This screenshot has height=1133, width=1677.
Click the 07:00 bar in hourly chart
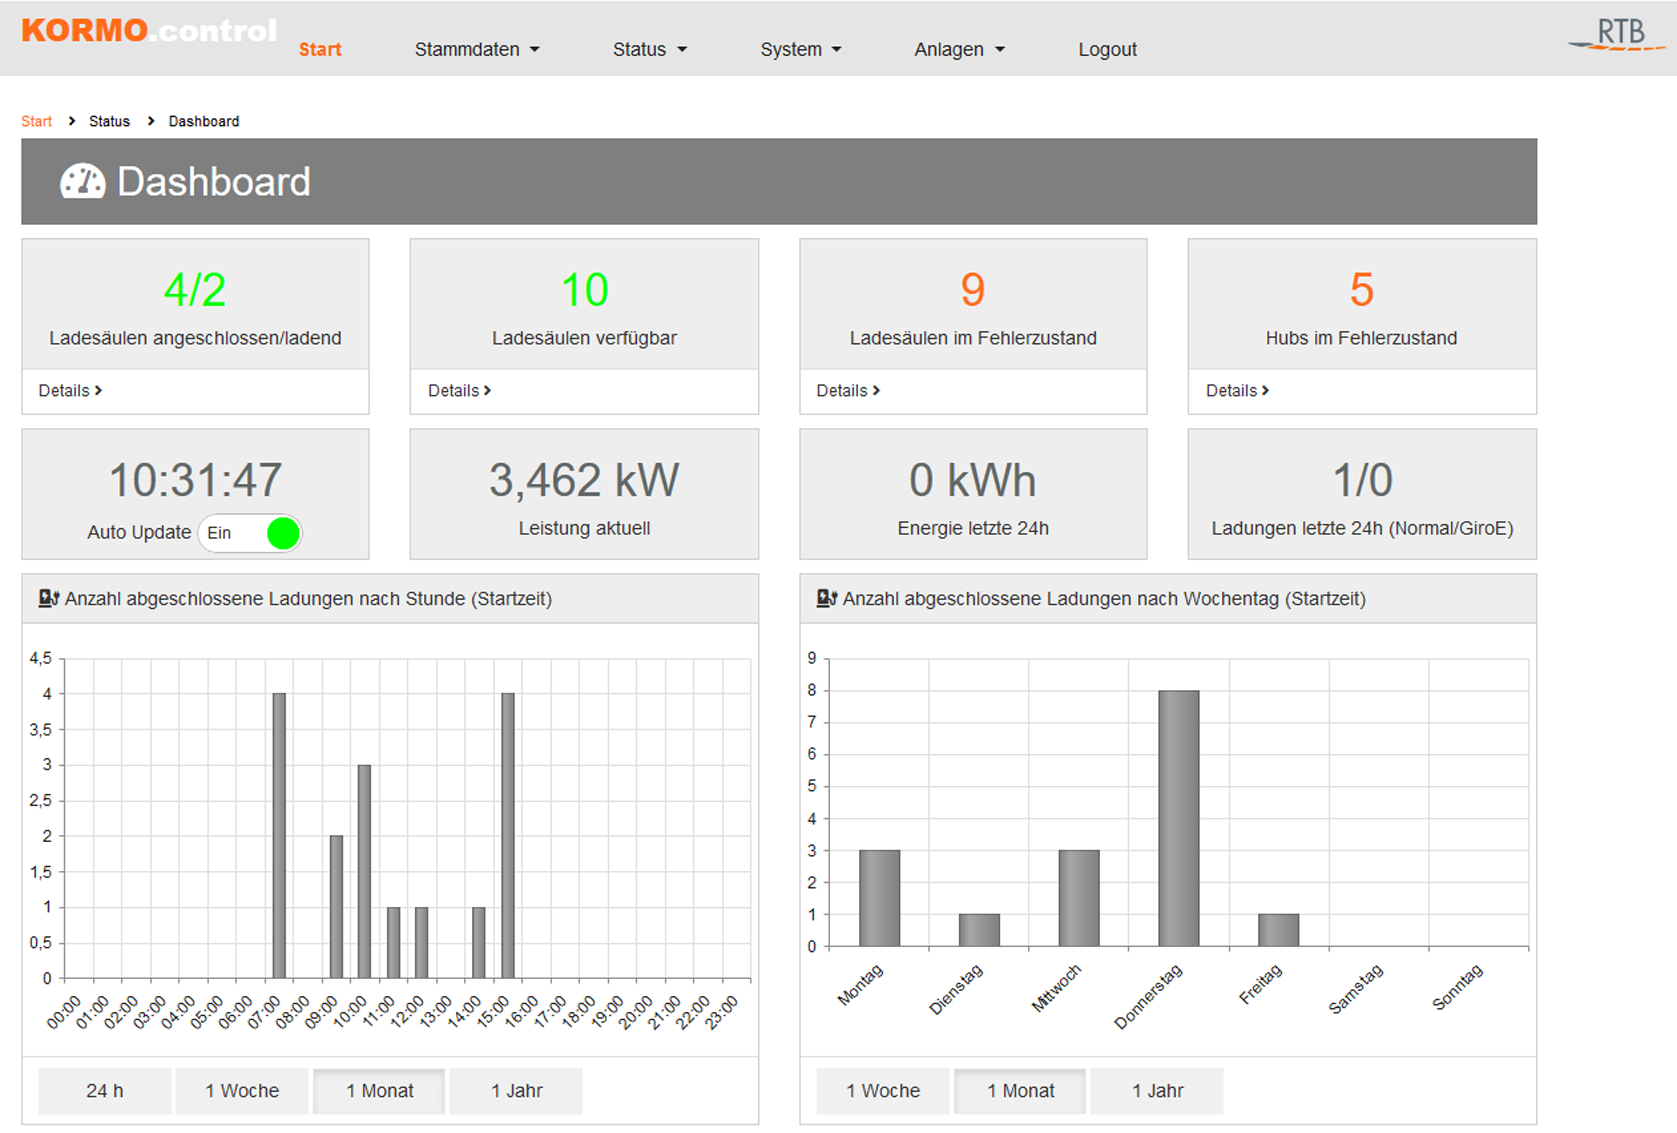(x=279, y=836)
